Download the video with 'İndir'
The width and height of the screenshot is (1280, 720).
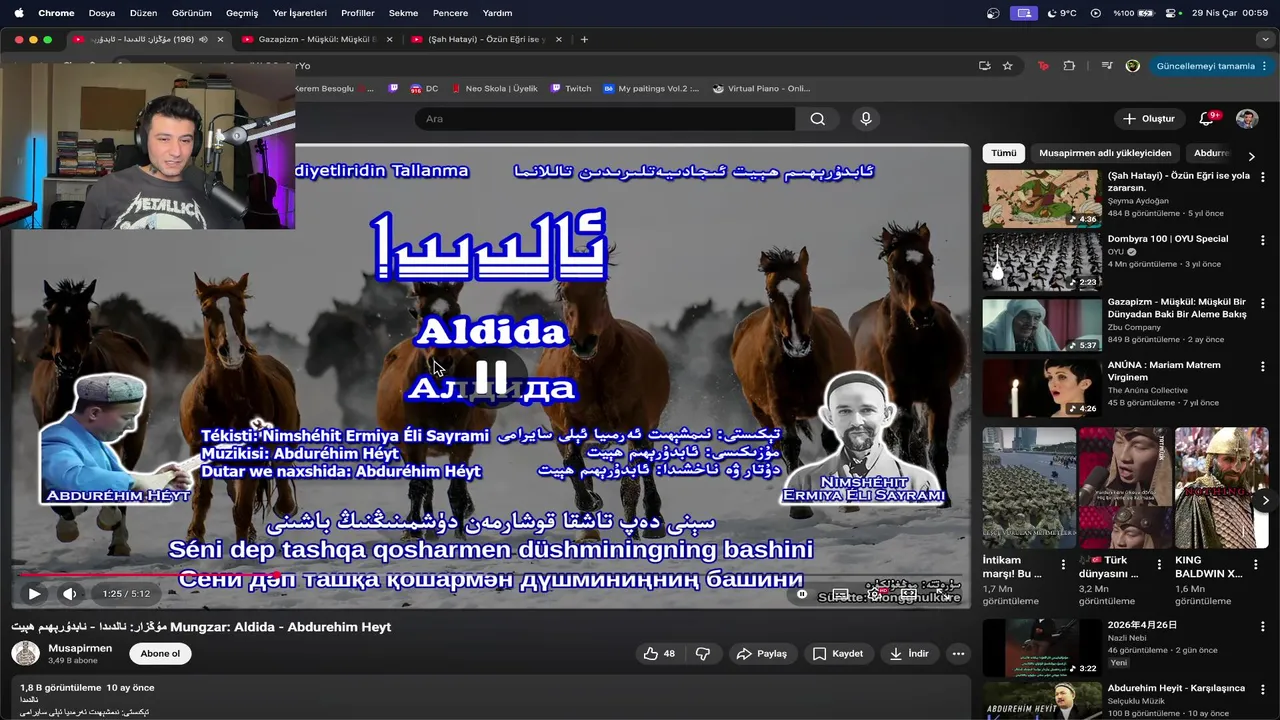(x=909, y=653)
